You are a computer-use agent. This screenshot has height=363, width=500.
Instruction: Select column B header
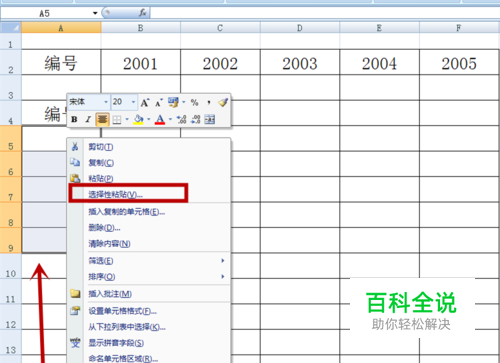(x=141, y=28)
